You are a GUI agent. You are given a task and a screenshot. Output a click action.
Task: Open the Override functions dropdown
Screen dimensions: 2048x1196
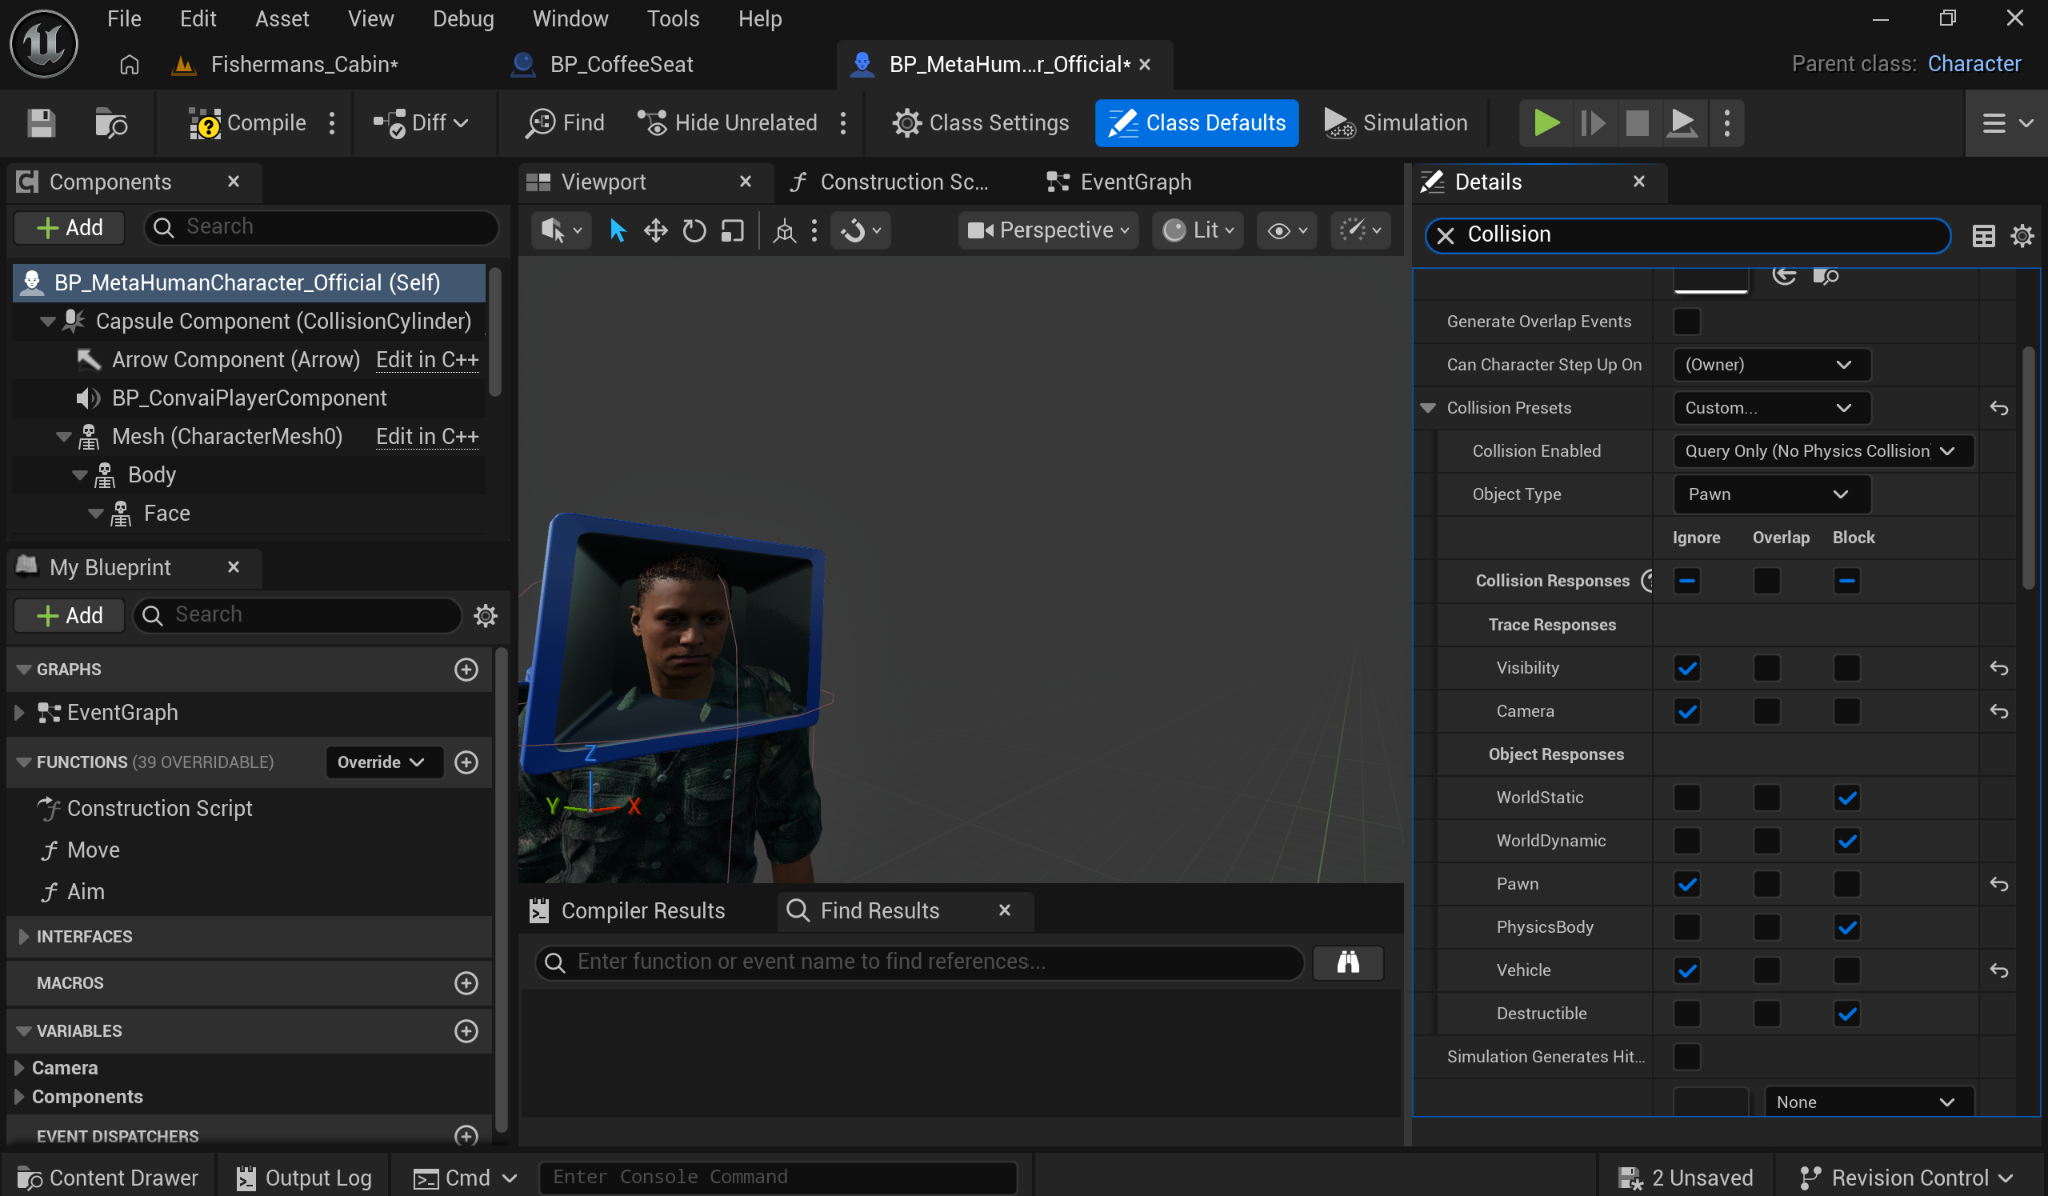(383, 762)
